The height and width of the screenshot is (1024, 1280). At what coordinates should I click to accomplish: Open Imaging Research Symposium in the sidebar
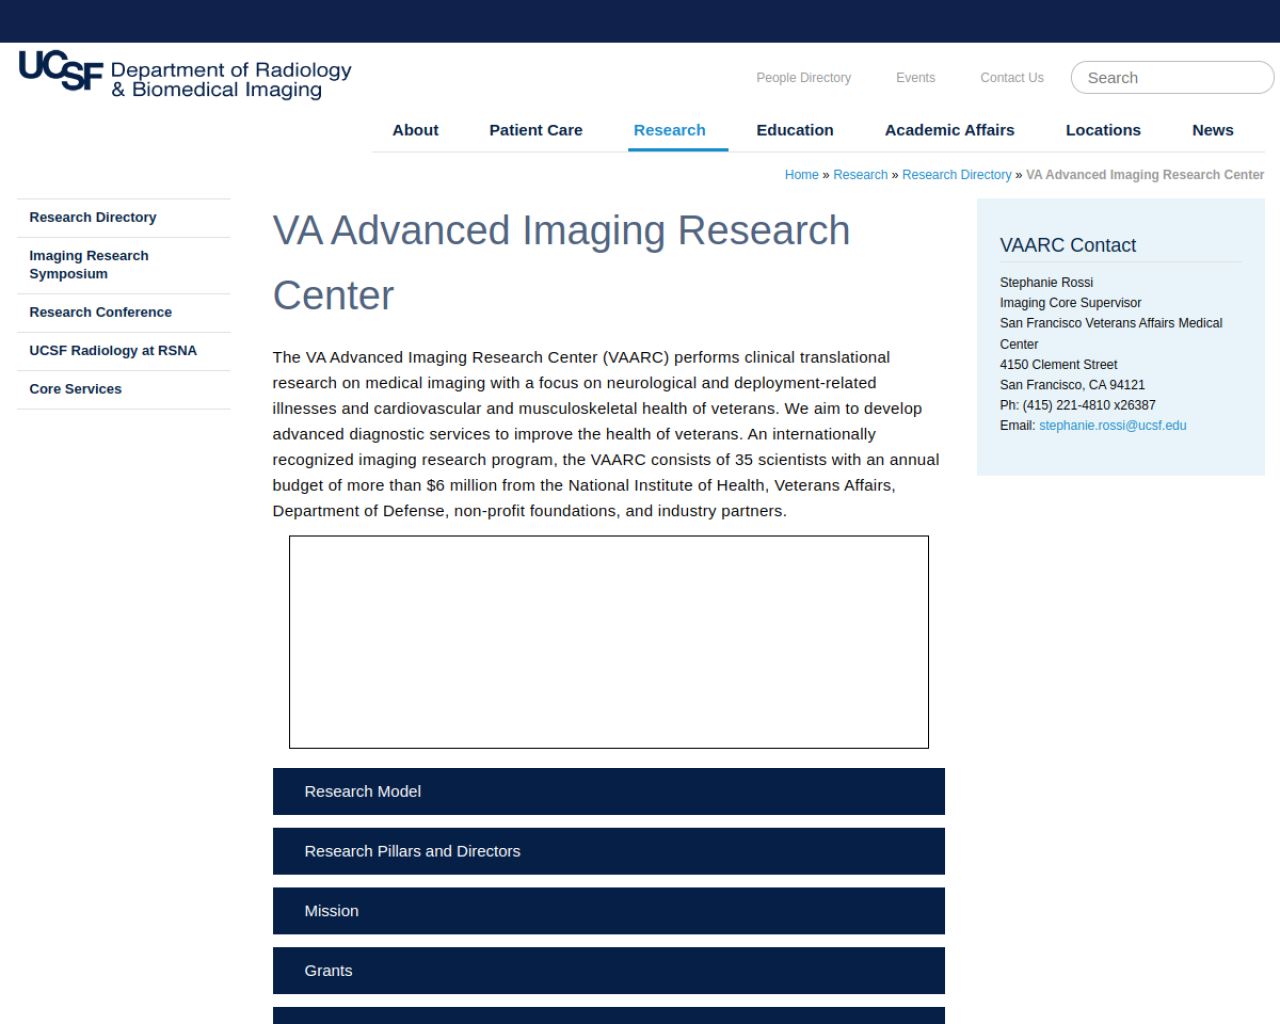(x=123, y=265)
